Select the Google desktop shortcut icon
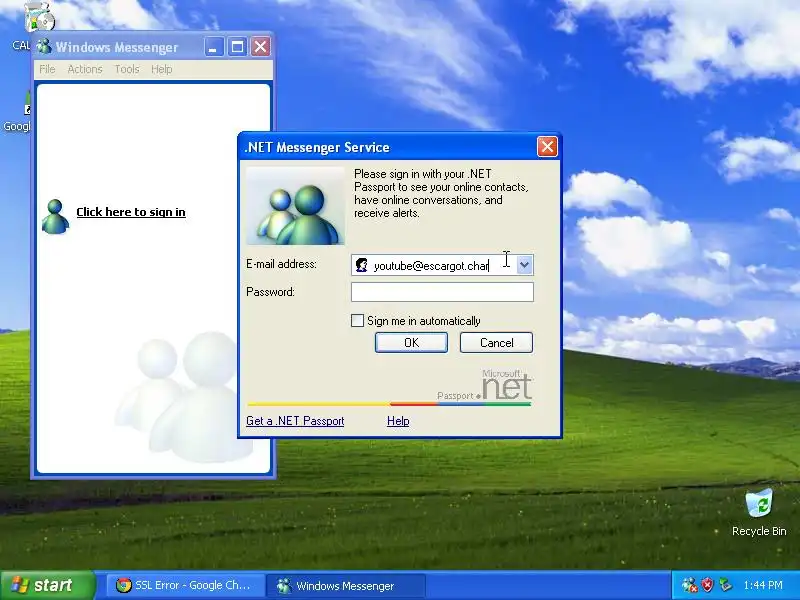The height and width of the screenshot is (600, 800). [x=26, y=104]
